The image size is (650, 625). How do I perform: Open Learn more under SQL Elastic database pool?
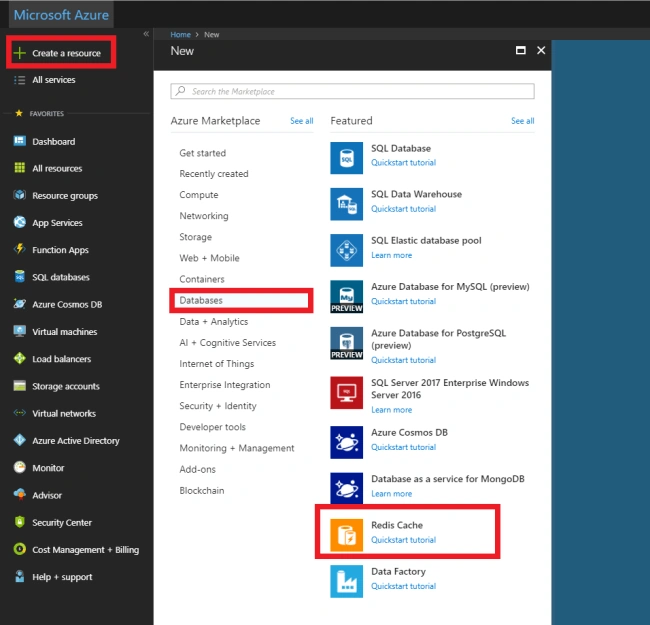[391, 255]
